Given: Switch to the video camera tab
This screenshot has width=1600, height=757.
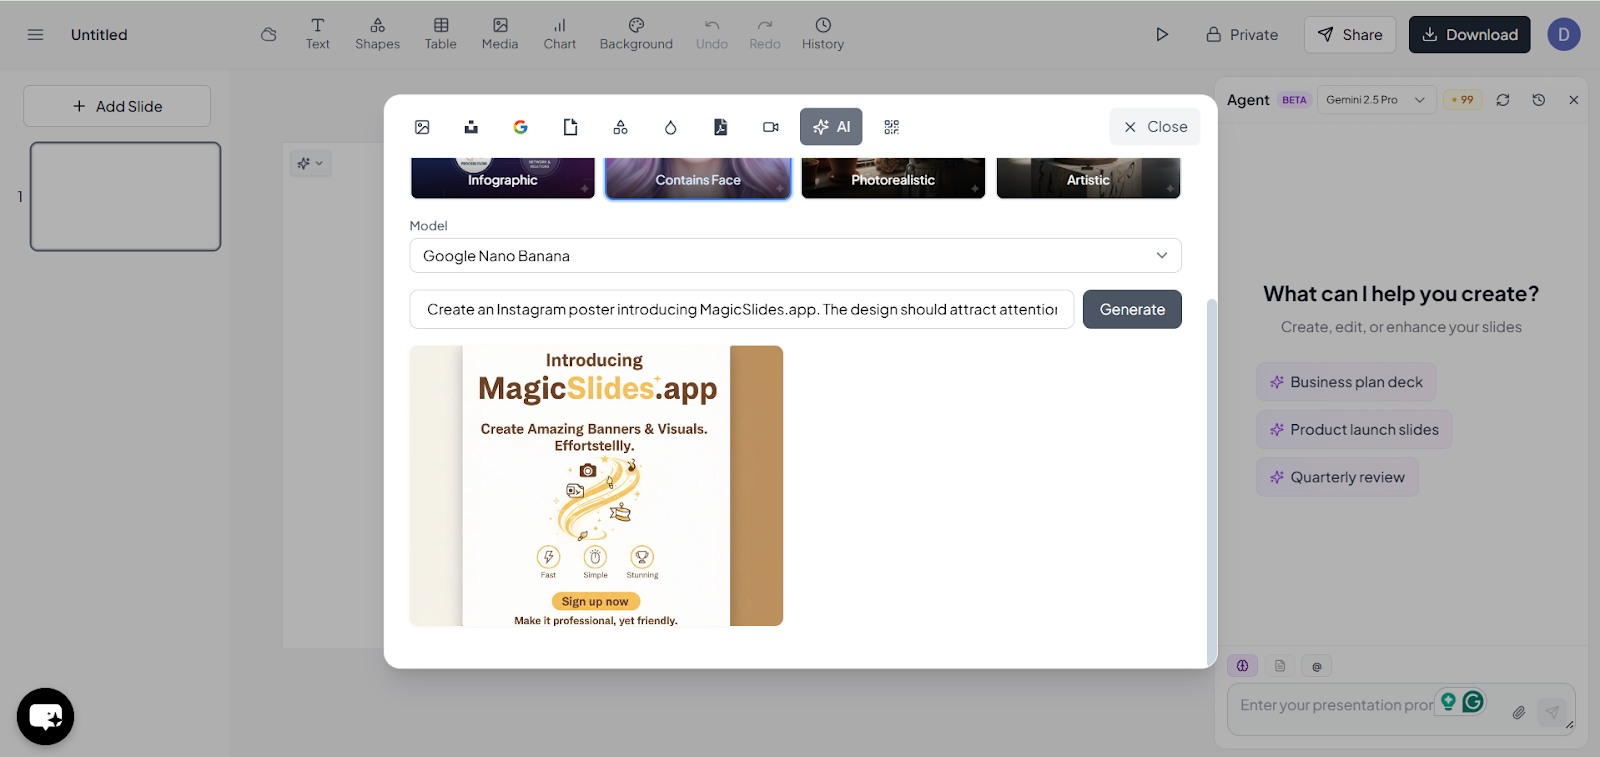Looking at the screenshot, I should tap(771, 127).
